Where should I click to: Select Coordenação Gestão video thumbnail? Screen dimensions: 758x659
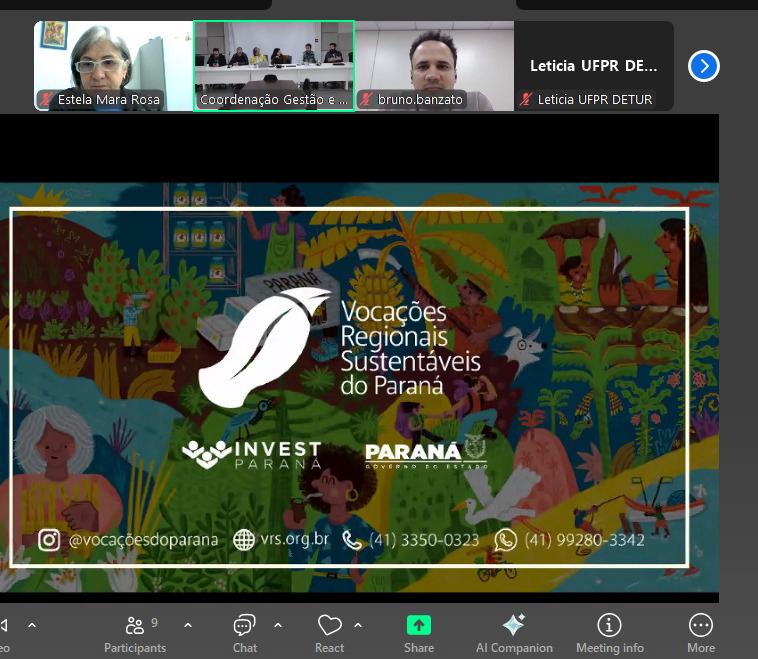[274, 66]
